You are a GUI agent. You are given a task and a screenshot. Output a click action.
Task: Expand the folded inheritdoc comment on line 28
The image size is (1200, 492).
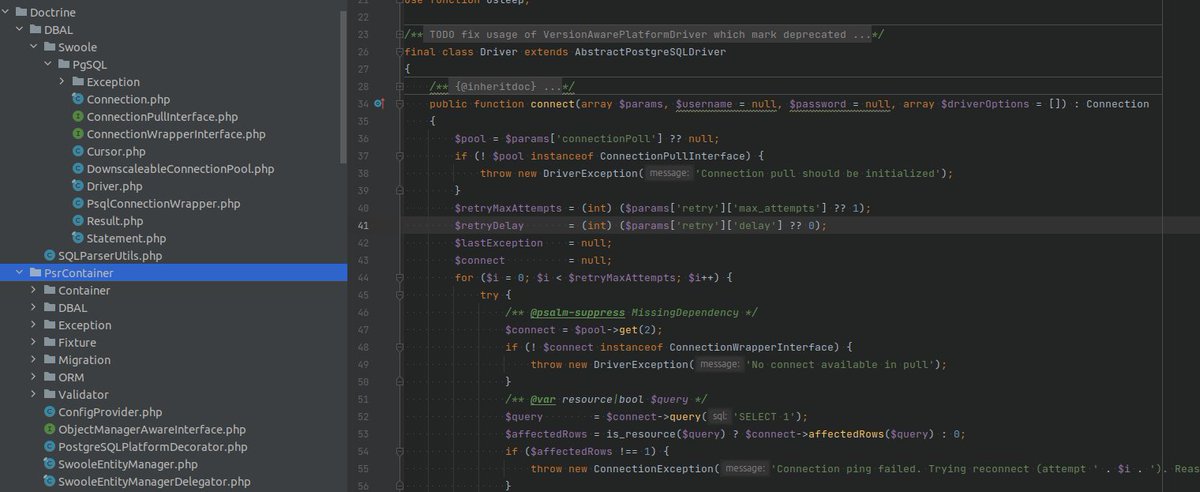[400, 86]
